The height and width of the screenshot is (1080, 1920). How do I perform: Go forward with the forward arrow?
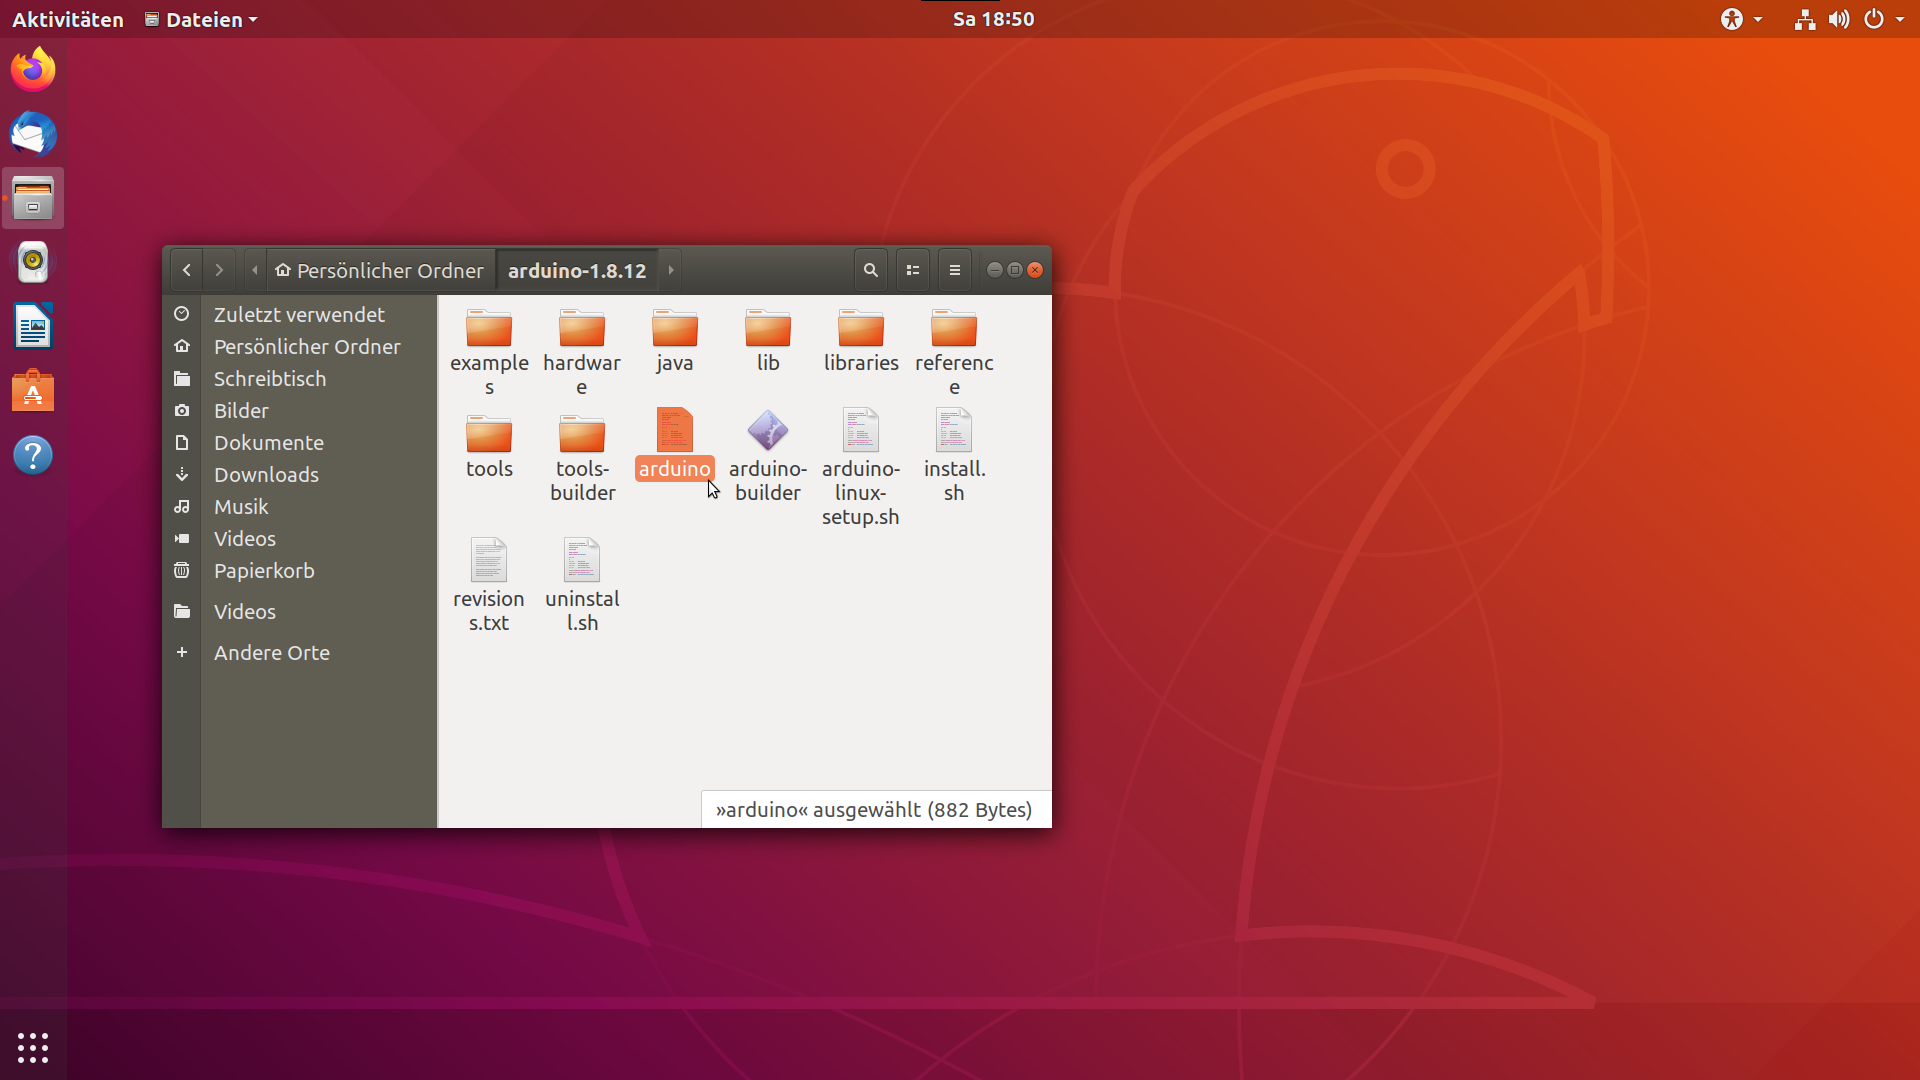tap(219, 270)
